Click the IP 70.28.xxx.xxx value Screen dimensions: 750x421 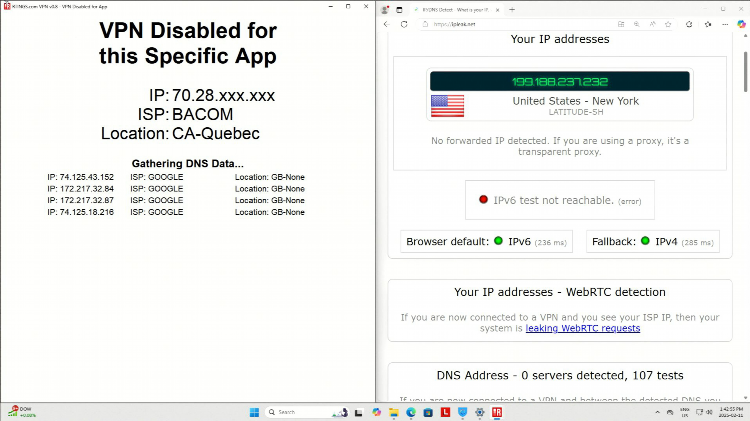[x=223, y=95]
